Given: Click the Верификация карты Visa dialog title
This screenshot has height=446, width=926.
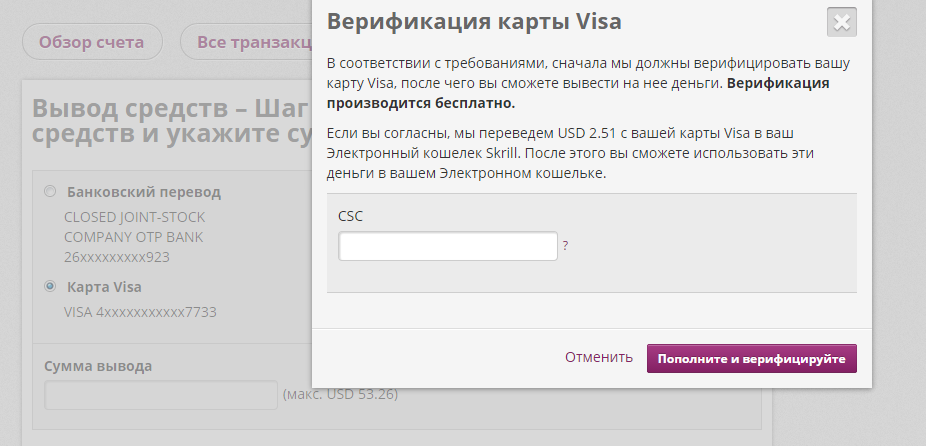Looking at the screenshot, I should tap(474, 21).
